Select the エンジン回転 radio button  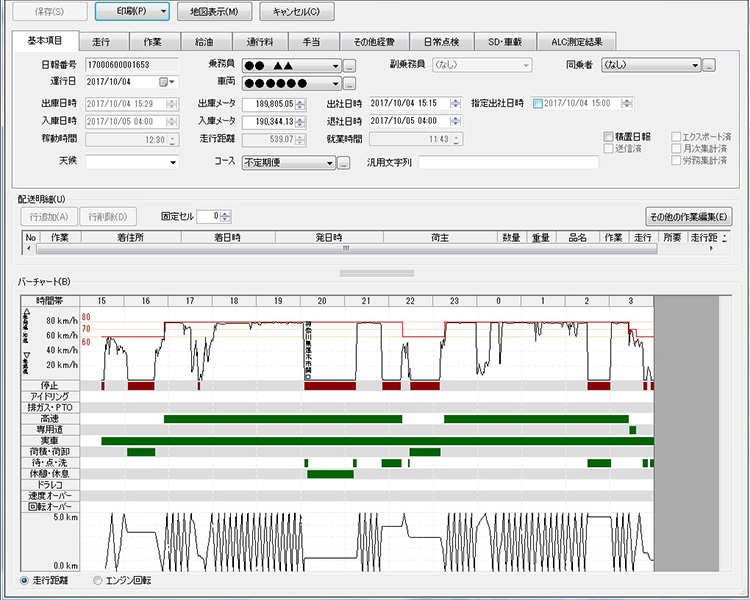click(x=98, y=579)
